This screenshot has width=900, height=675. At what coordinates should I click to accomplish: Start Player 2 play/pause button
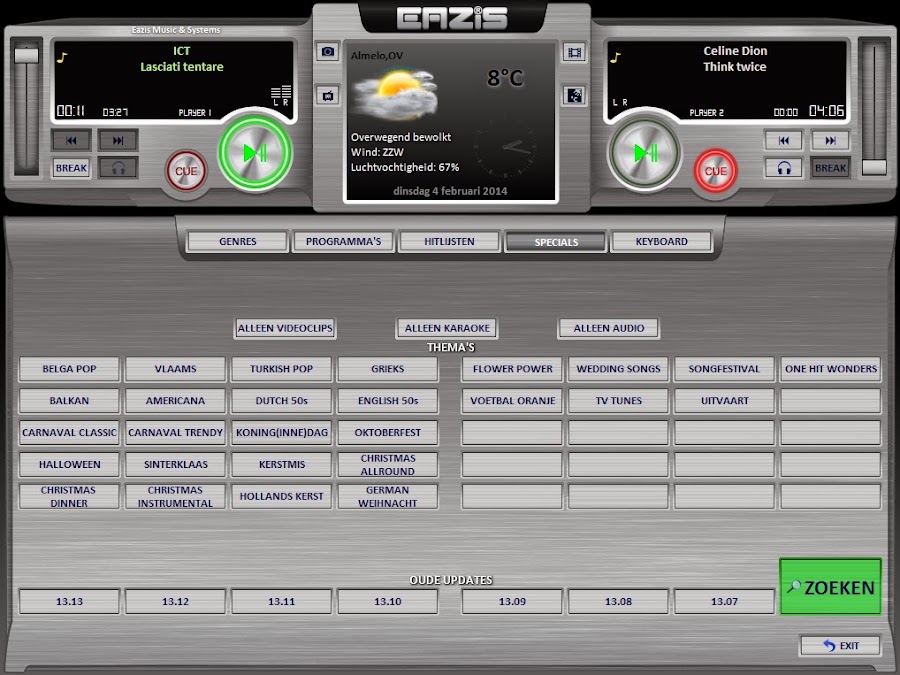(645, 153)
